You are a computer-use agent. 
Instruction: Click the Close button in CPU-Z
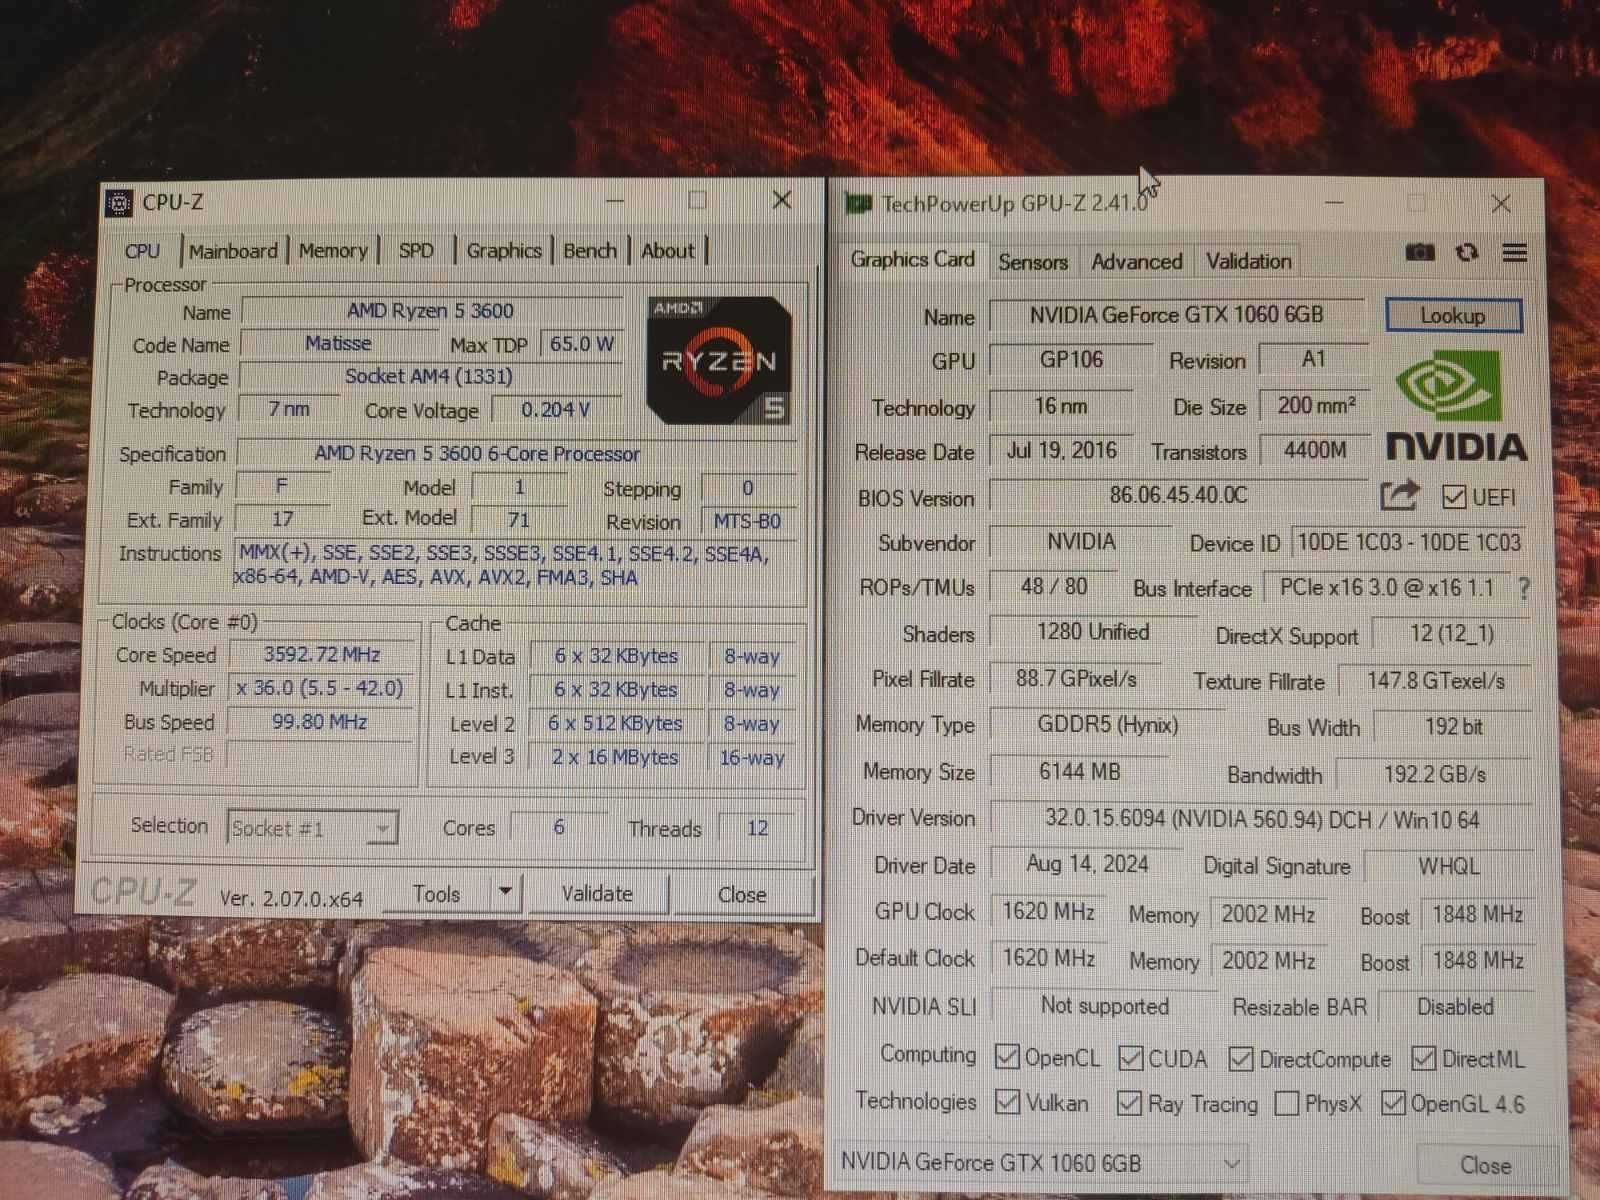[742, 894]
